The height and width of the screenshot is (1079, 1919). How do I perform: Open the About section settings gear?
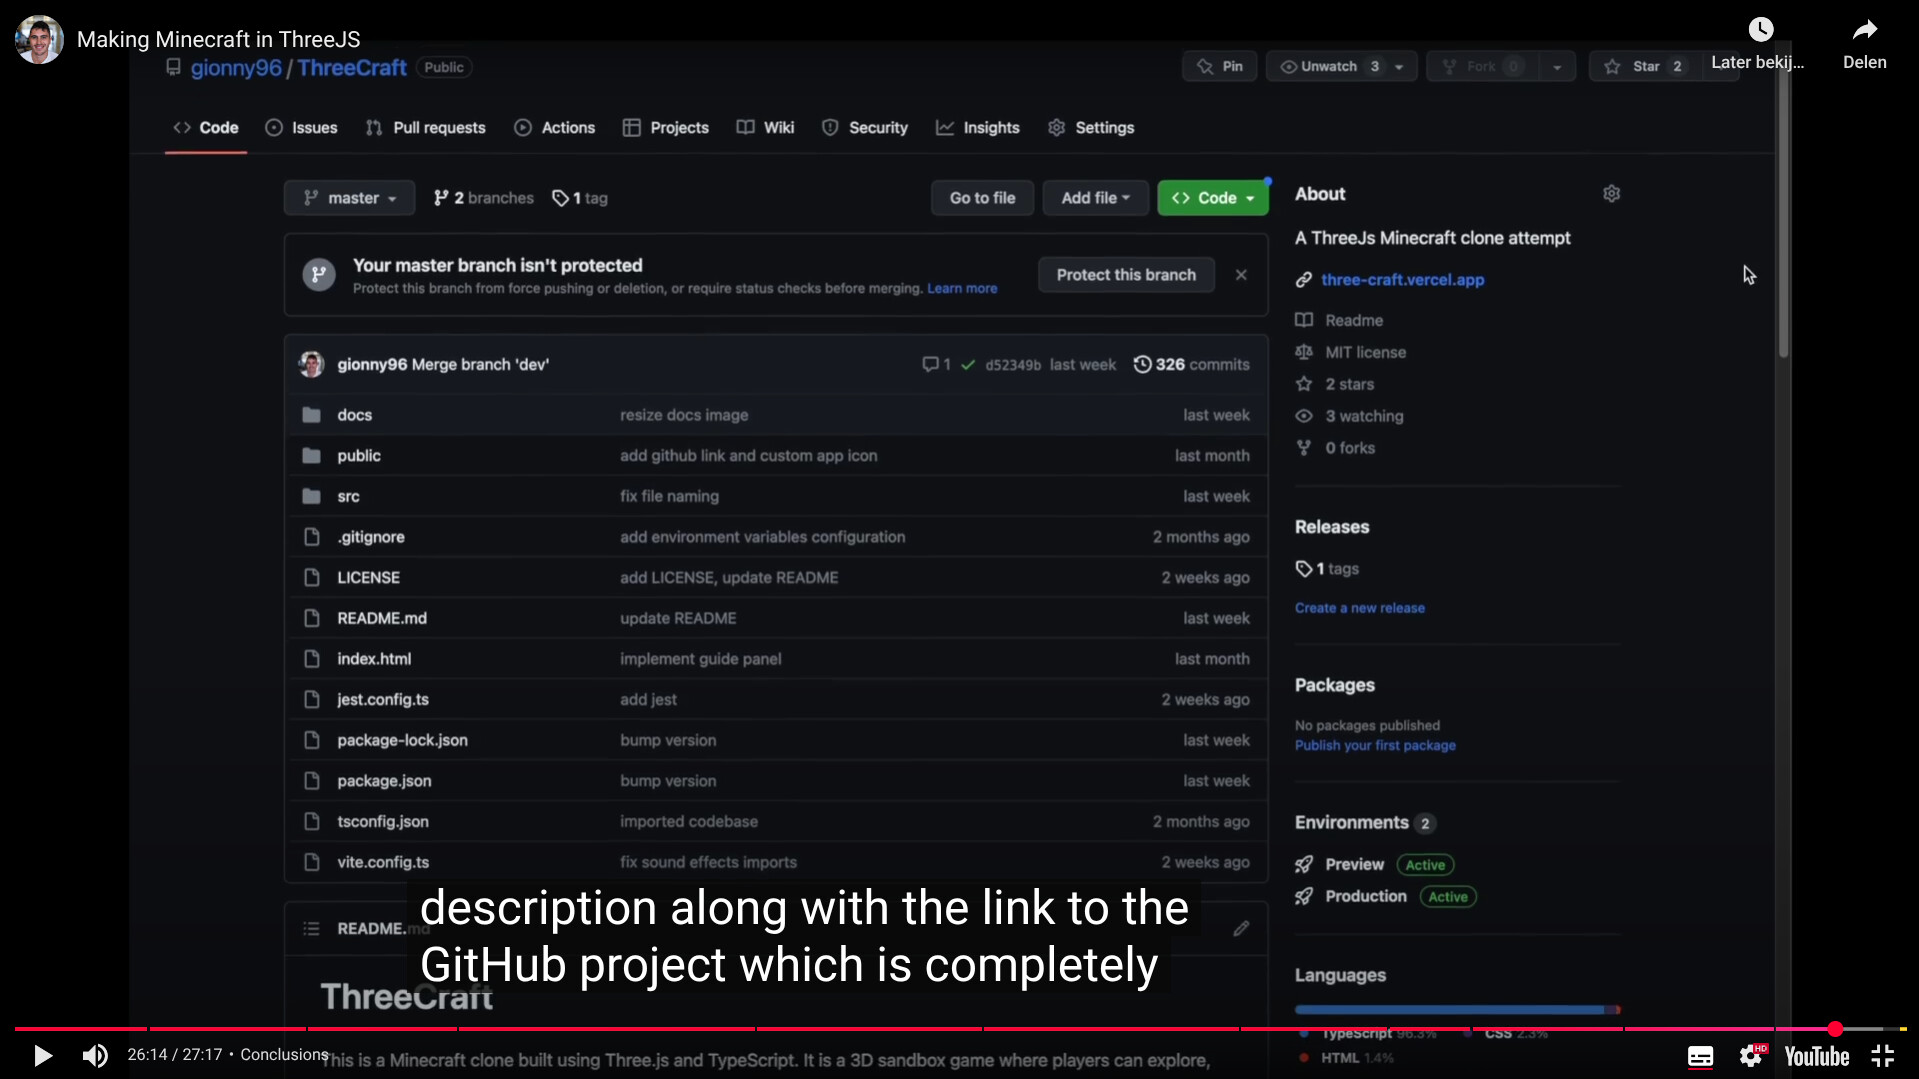click(1611, 194)
